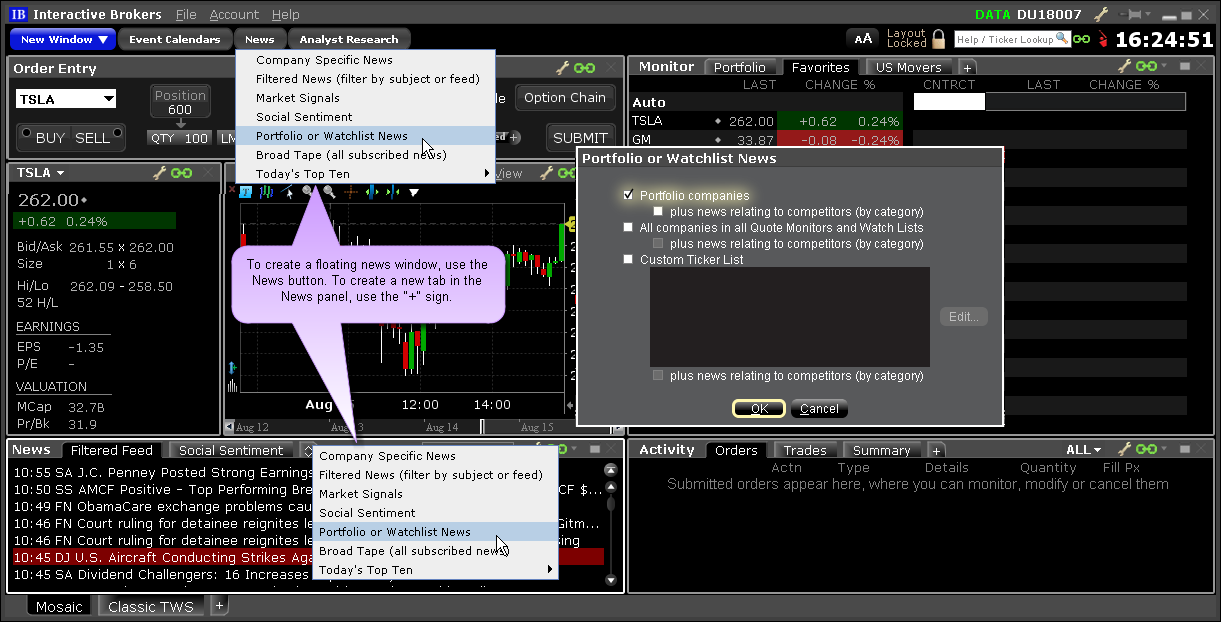
Task: Expand Today's Top Ten submenu in upper menu
Action: click(x=488, y=174)
